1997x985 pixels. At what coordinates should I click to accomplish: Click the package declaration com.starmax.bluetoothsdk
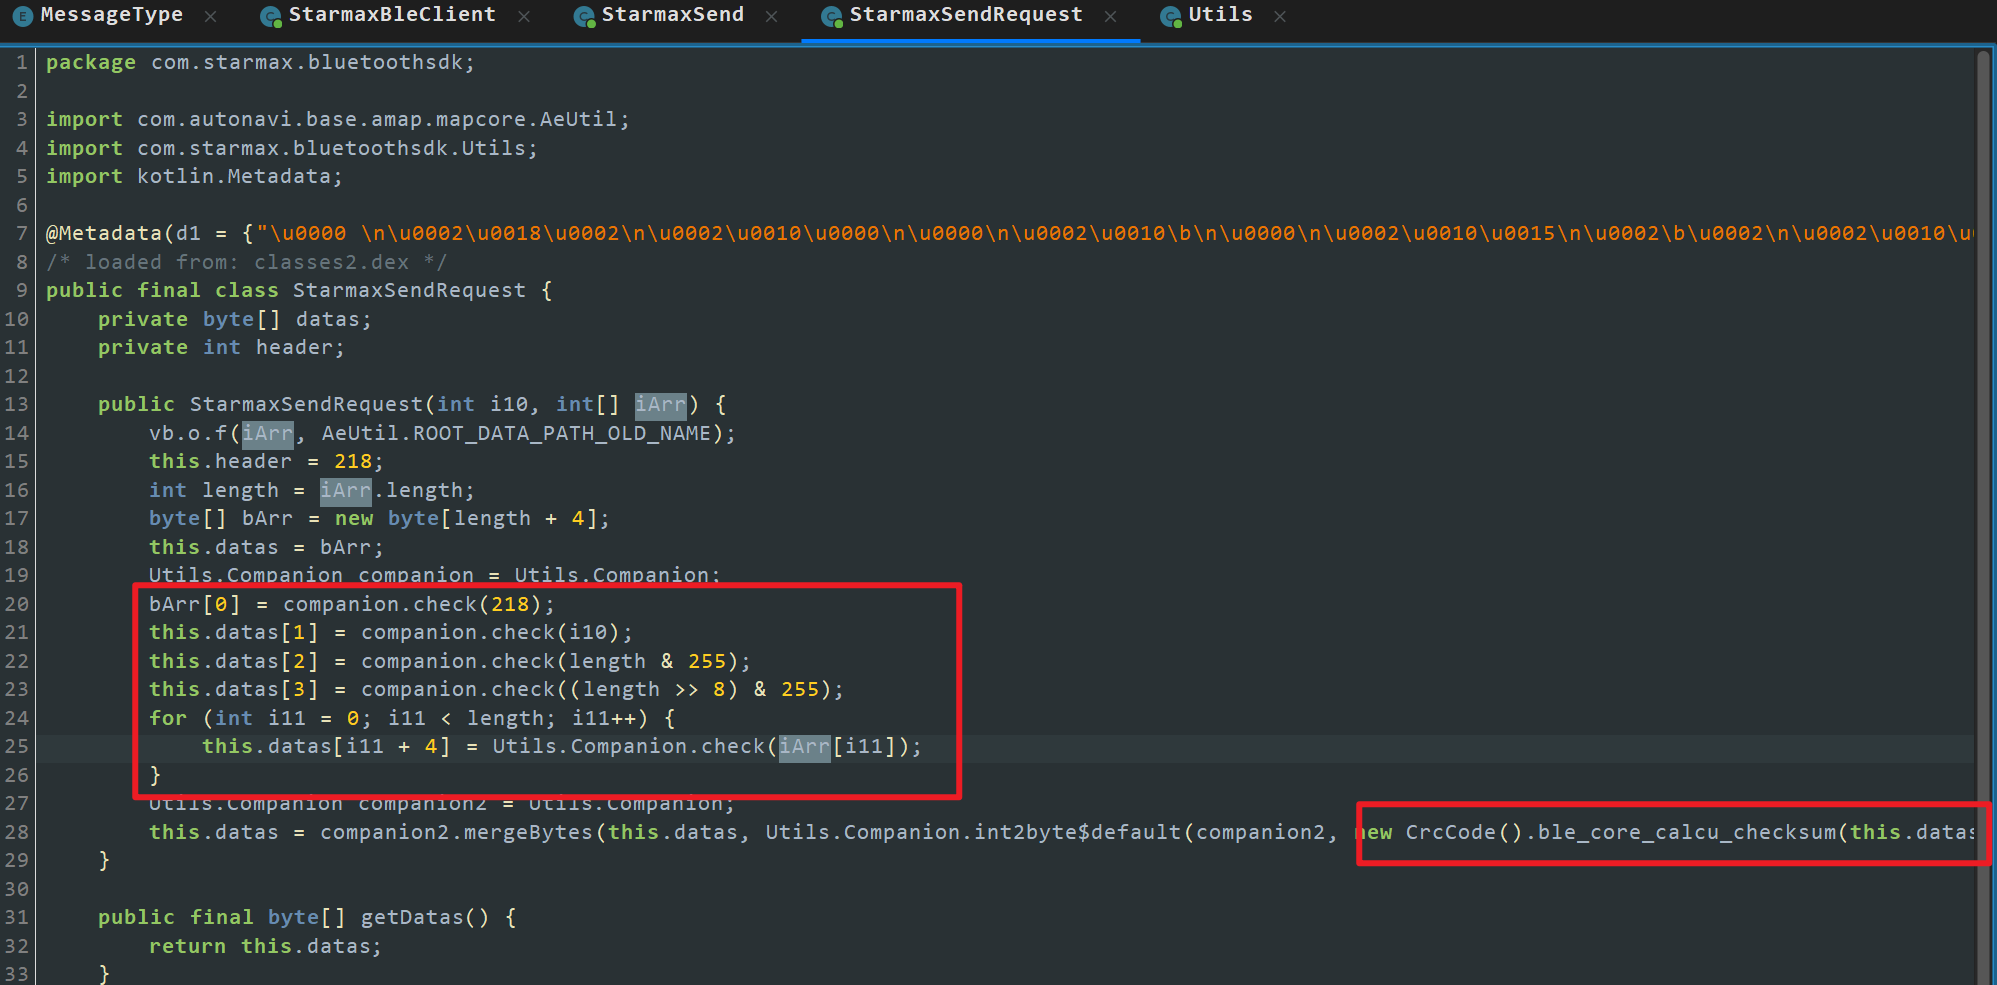pyautogui.click(x=260, y=62)
